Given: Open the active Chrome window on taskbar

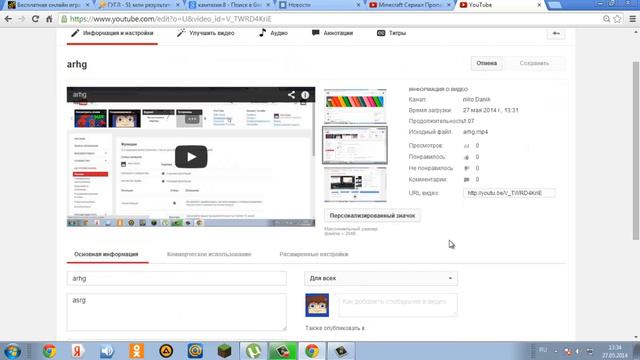Looking at the screenshot, I should point(312,351).
